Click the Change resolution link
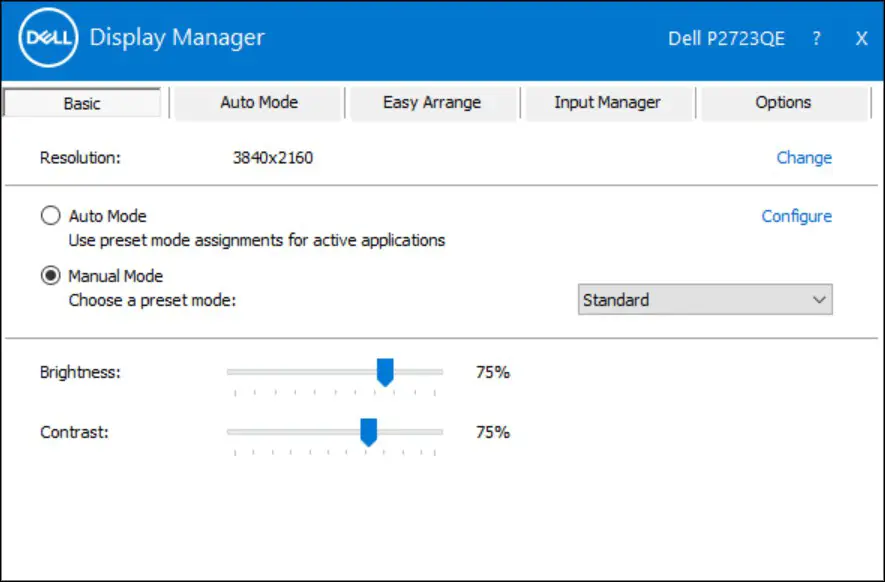 804,158
